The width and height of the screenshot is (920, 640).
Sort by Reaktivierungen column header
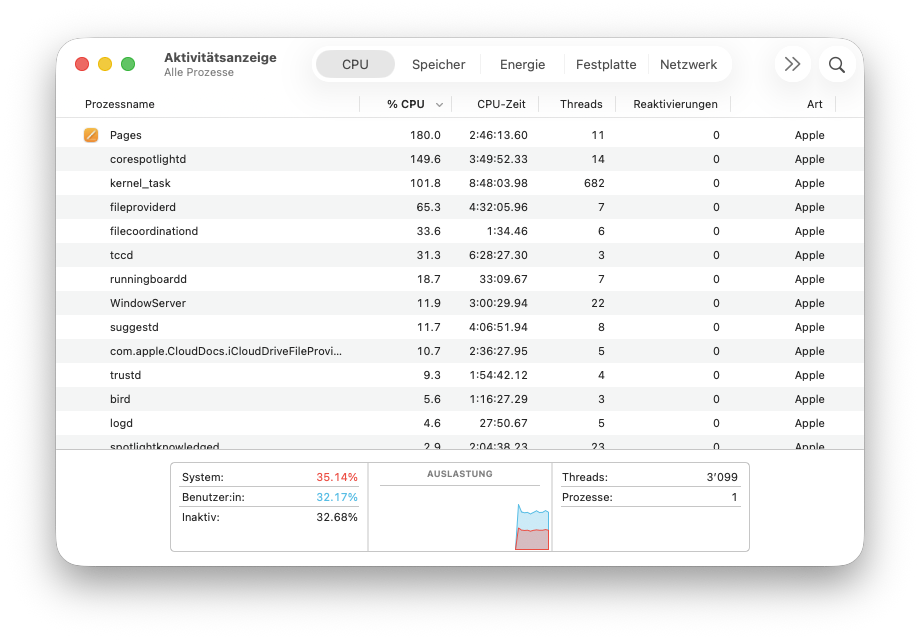pyautogui.click(x=675, y=104)
